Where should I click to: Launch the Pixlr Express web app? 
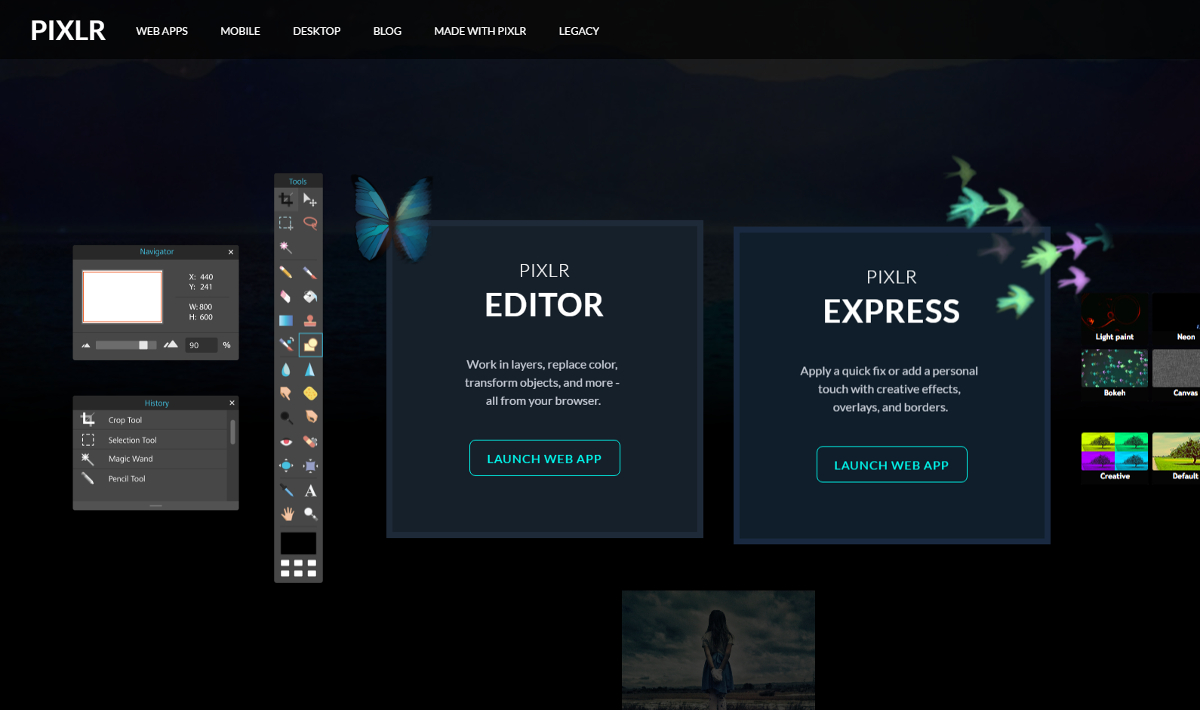891,465
